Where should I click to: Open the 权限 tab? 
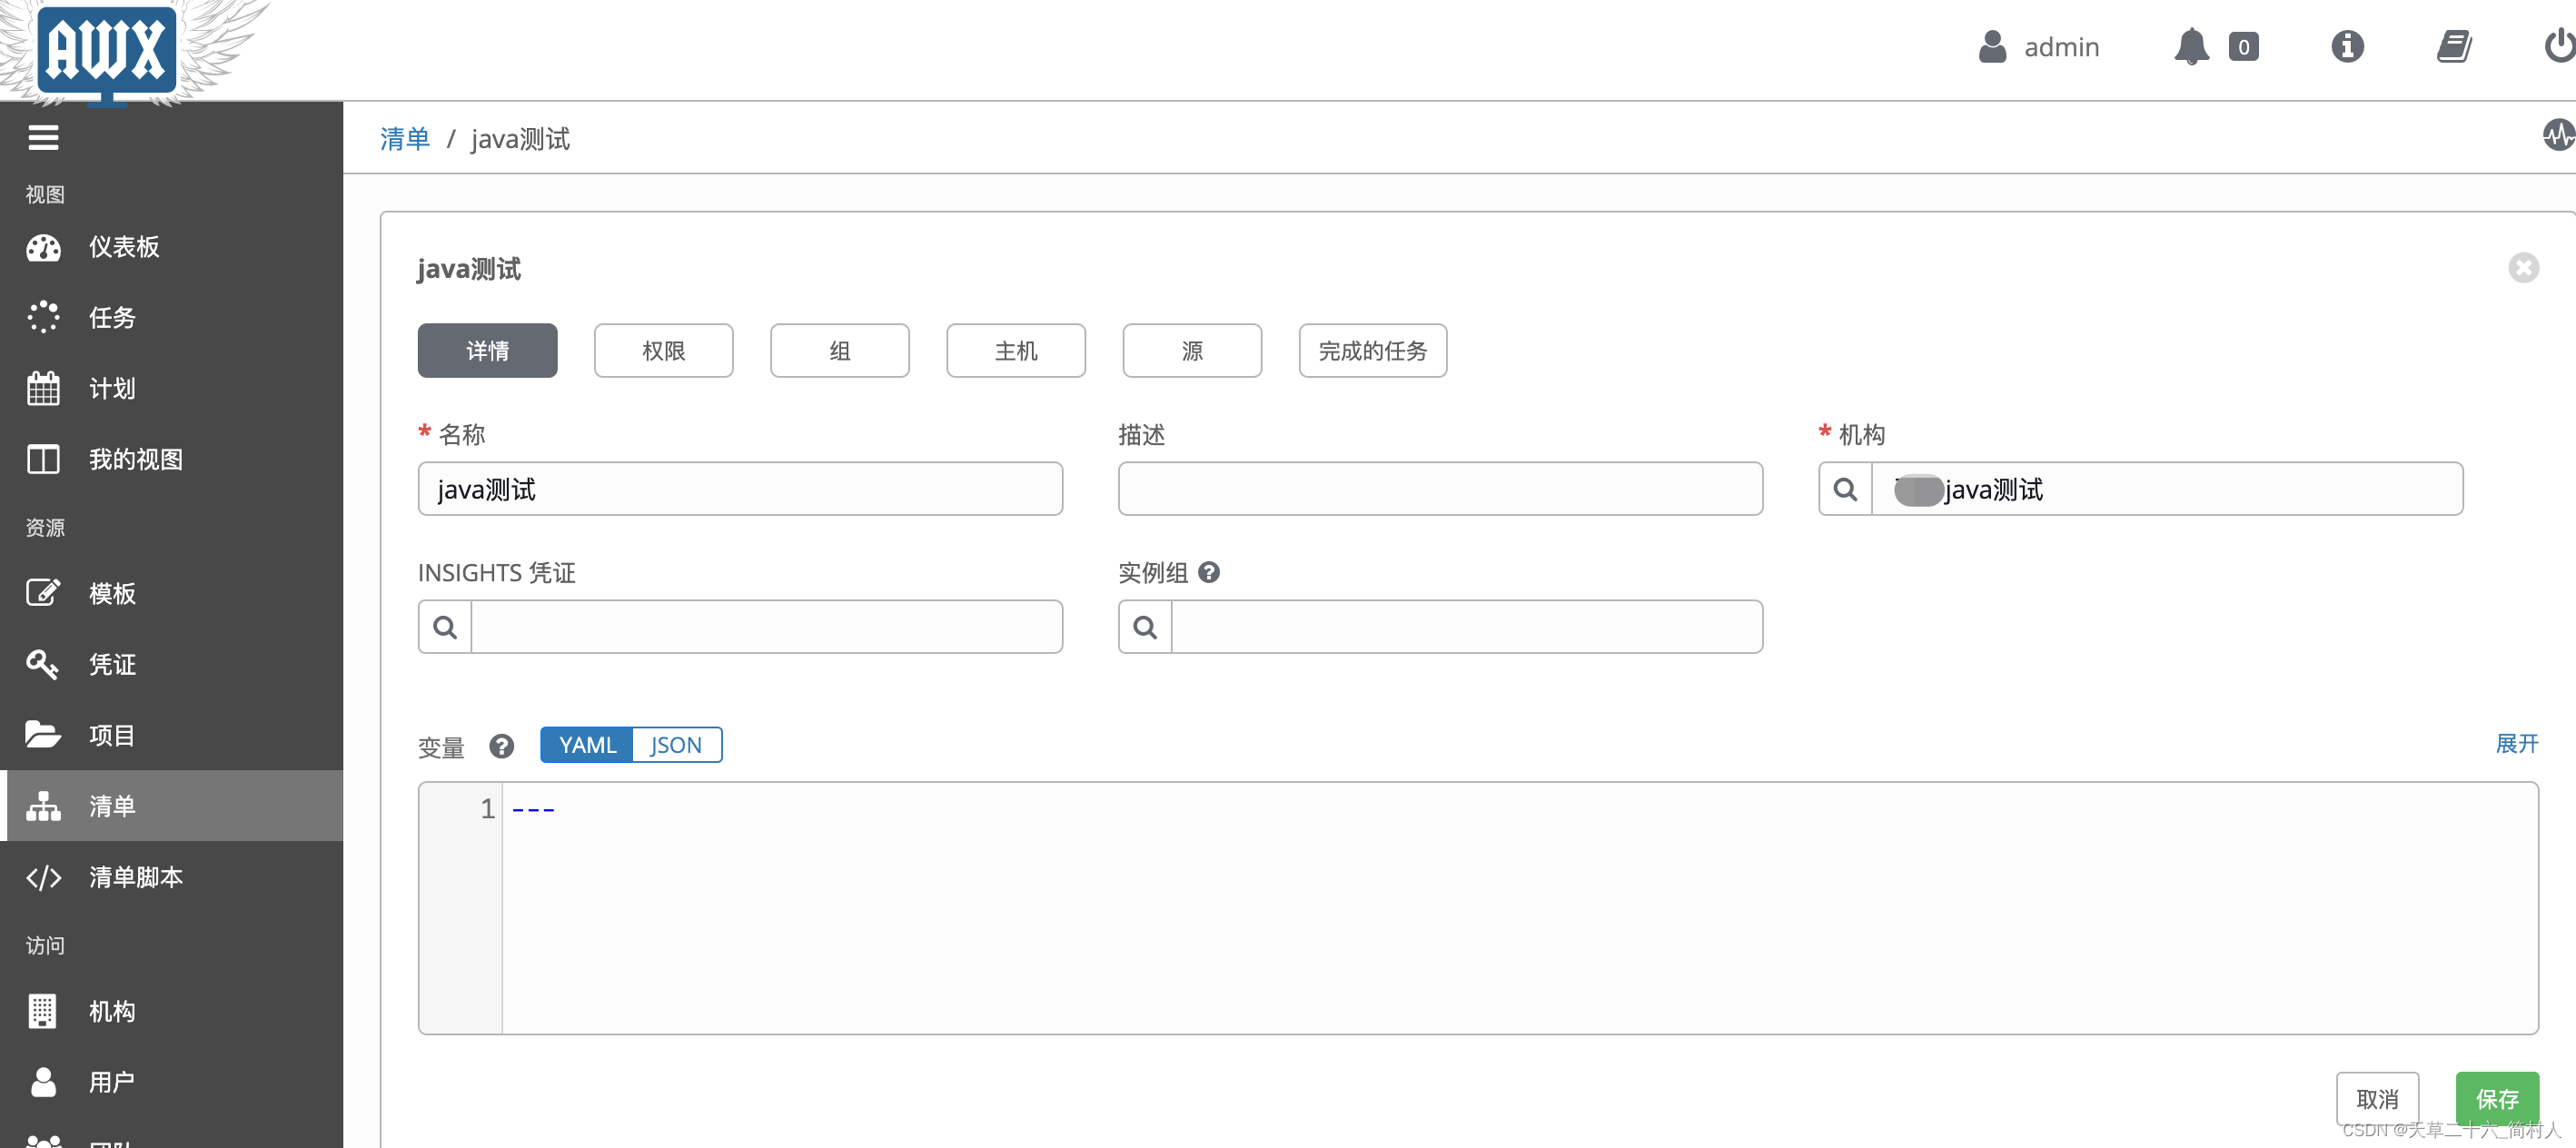[663, 351]
